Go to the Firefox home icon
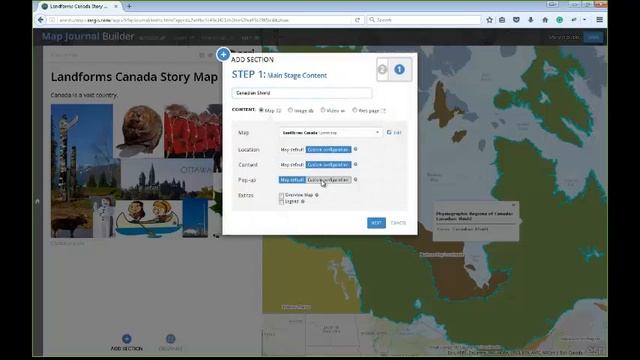640x360 pixels. pyautogui.click(x=545, y=20)
